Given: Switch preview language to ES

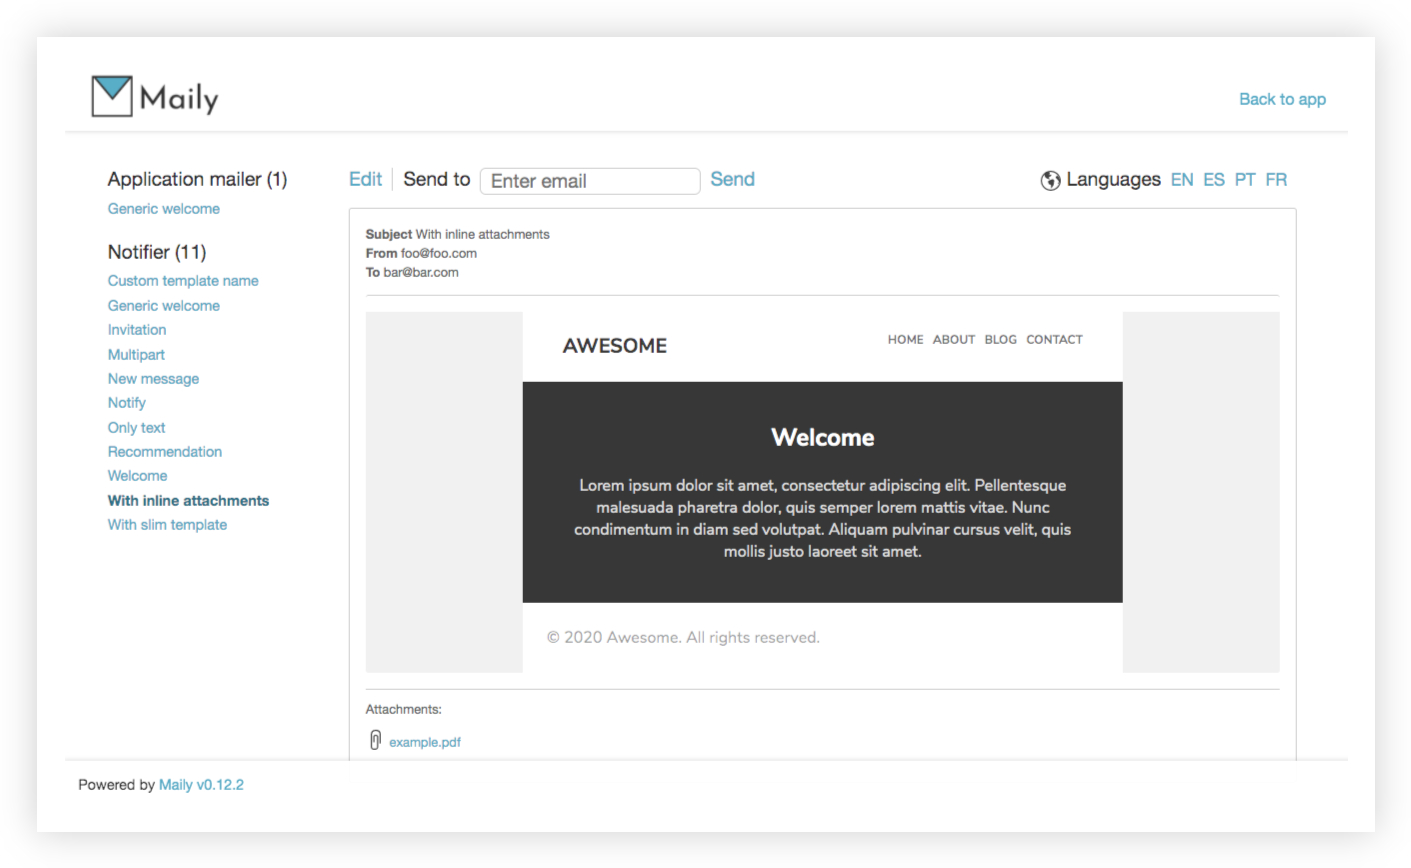Looking at the screenshot, I should [1213, 180].
